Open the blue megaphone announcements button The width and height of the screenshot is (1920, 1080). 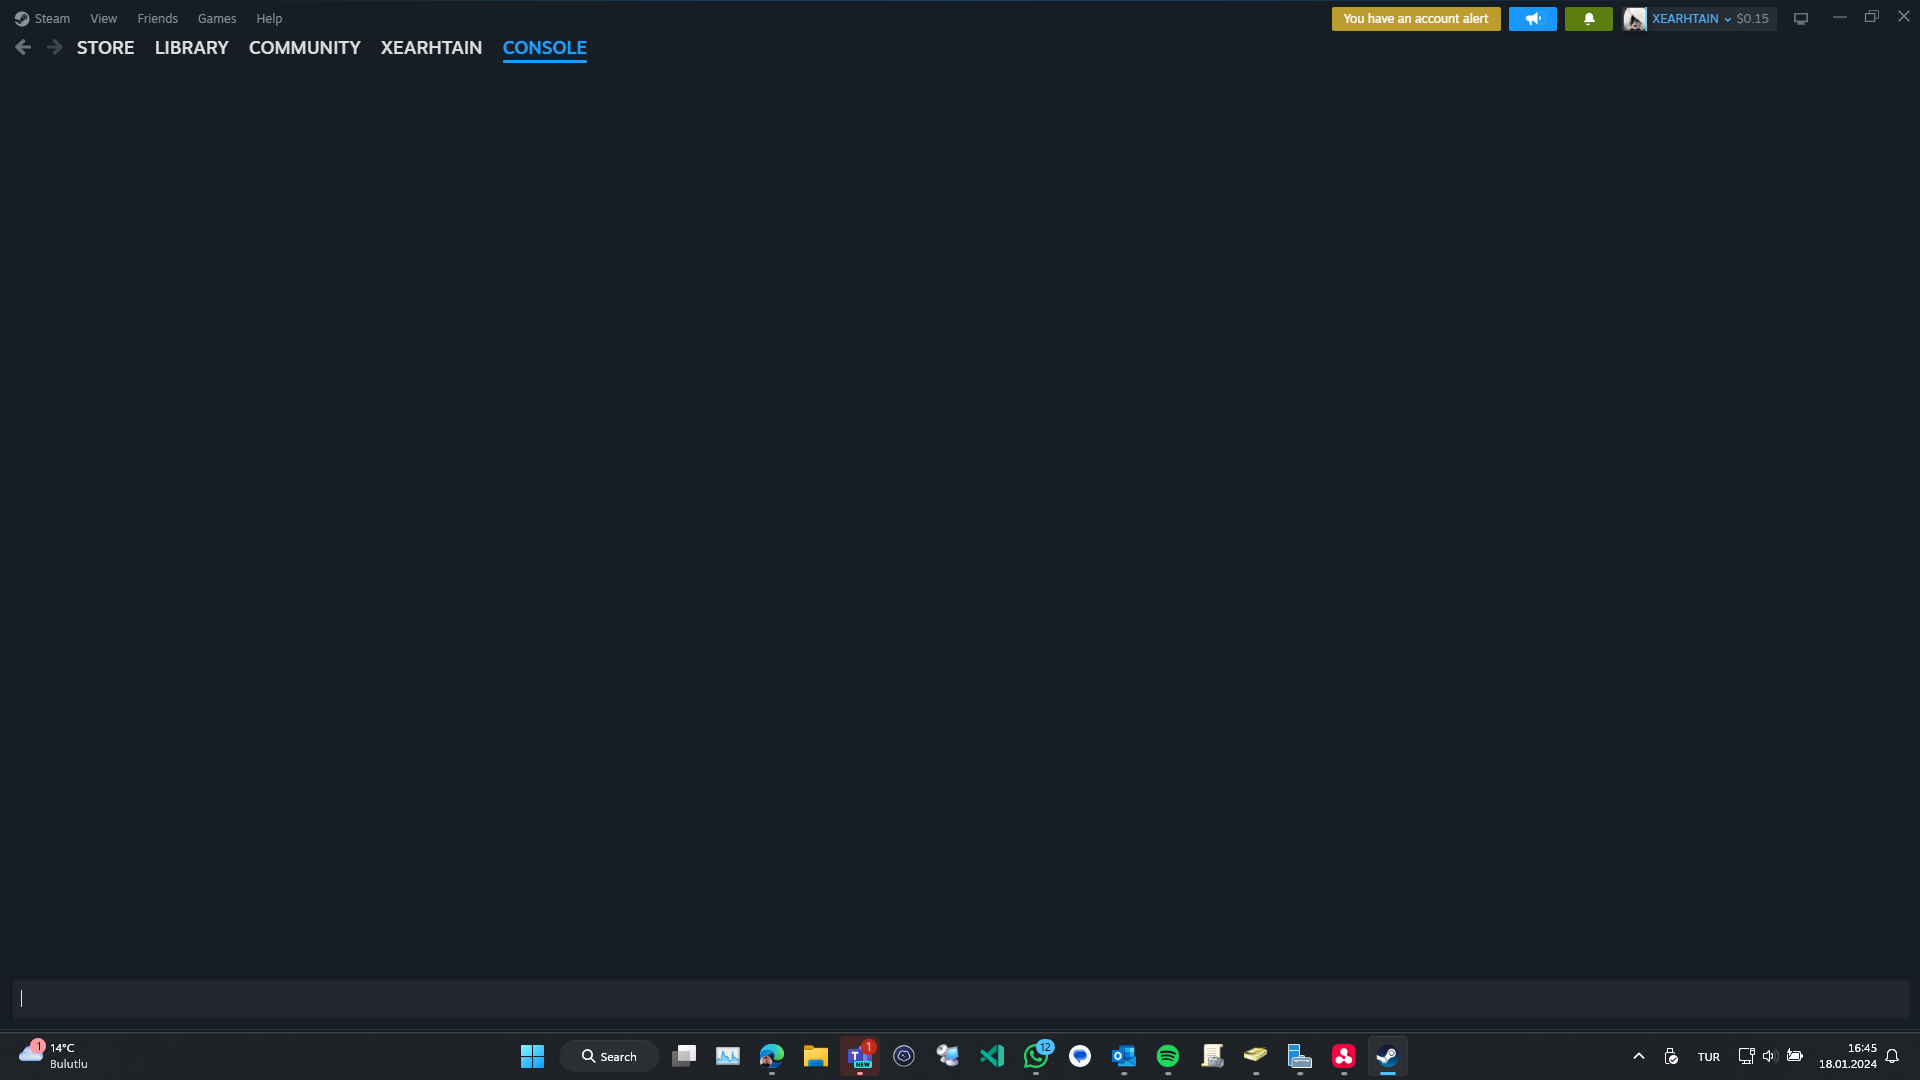tap(1532, 19)
